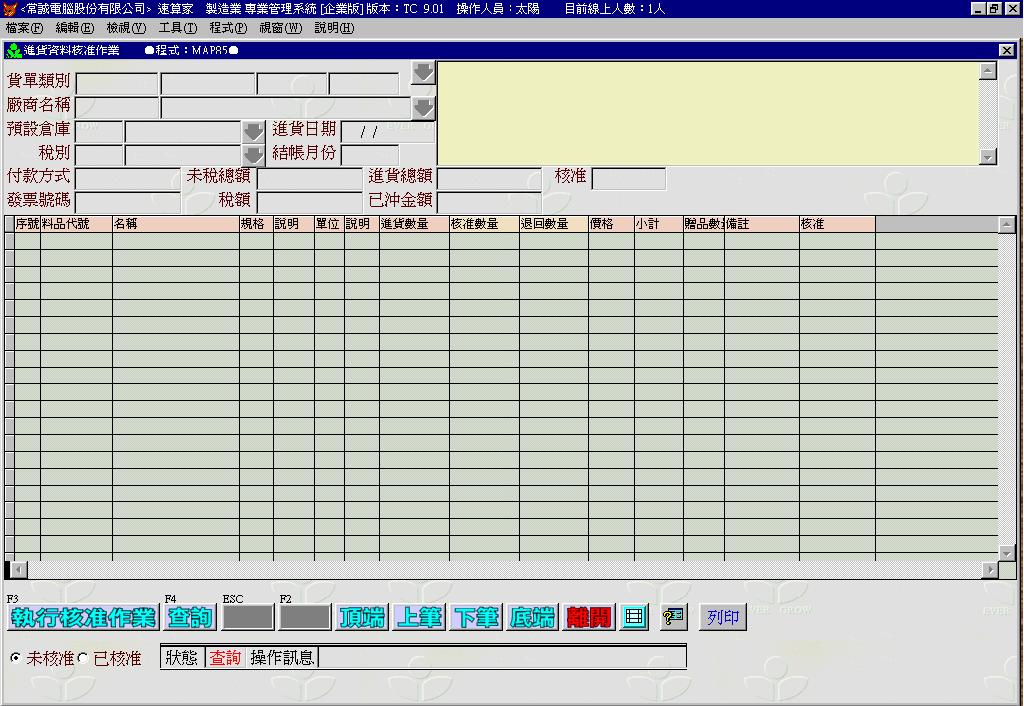Viewport: 1024px width, 706px height.
Task: Click the 頂端 (top record) navigation button
Action: (362, 618)
